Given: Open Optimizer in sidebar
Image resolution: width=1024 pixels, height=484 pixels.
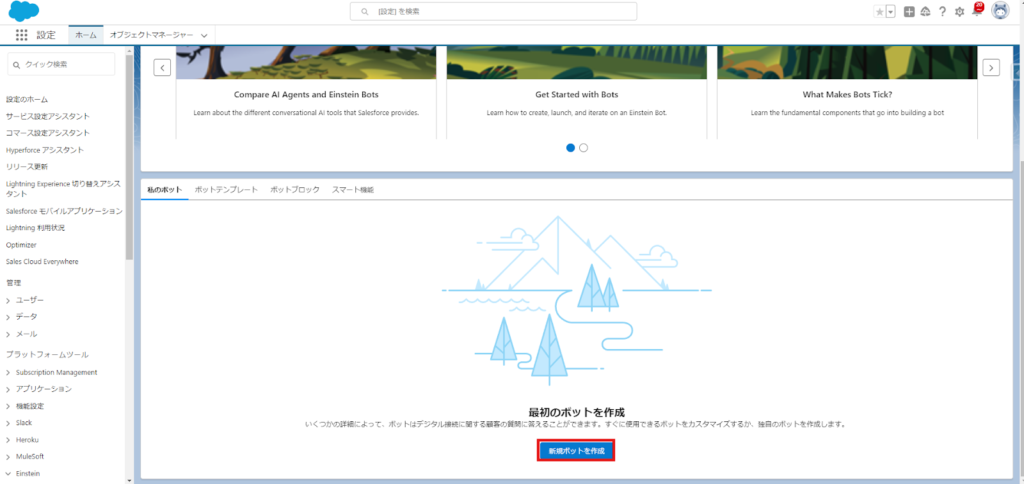Looking at the screenshot, I should pos(21,245).
